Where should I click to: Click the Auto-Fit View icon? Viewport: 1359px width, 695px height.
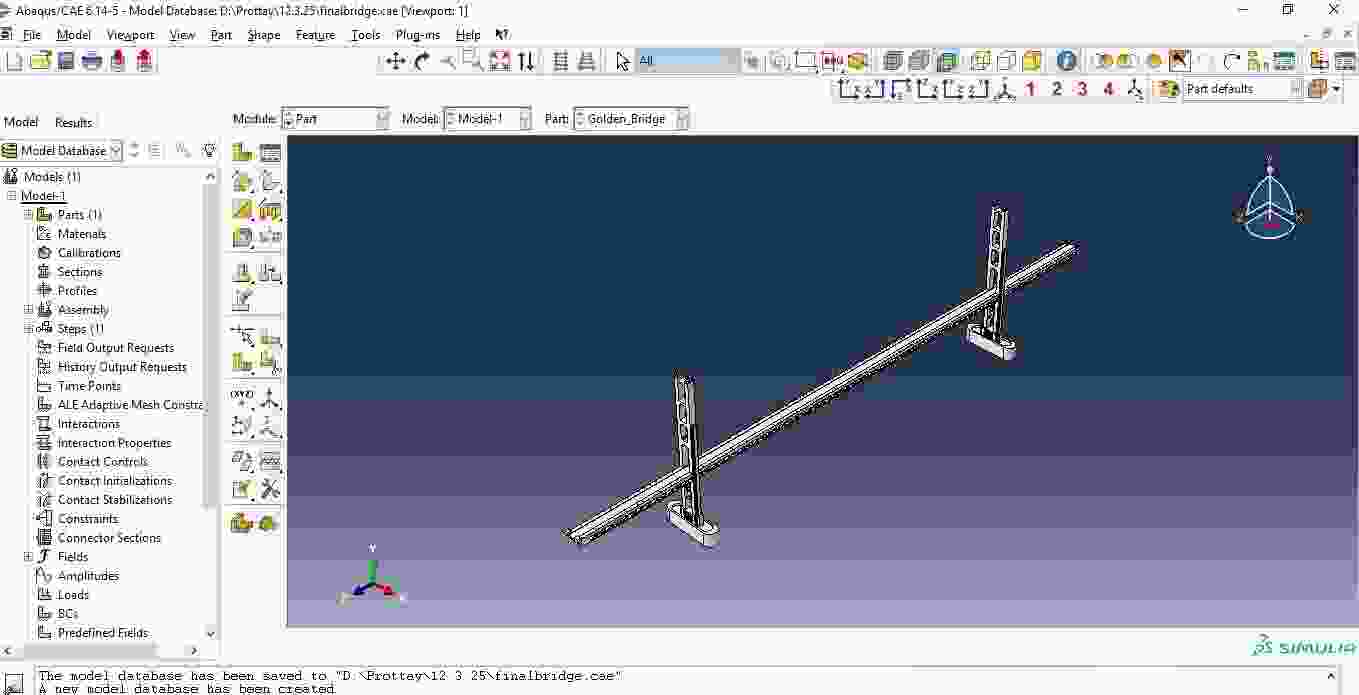[x=500, y=61]
